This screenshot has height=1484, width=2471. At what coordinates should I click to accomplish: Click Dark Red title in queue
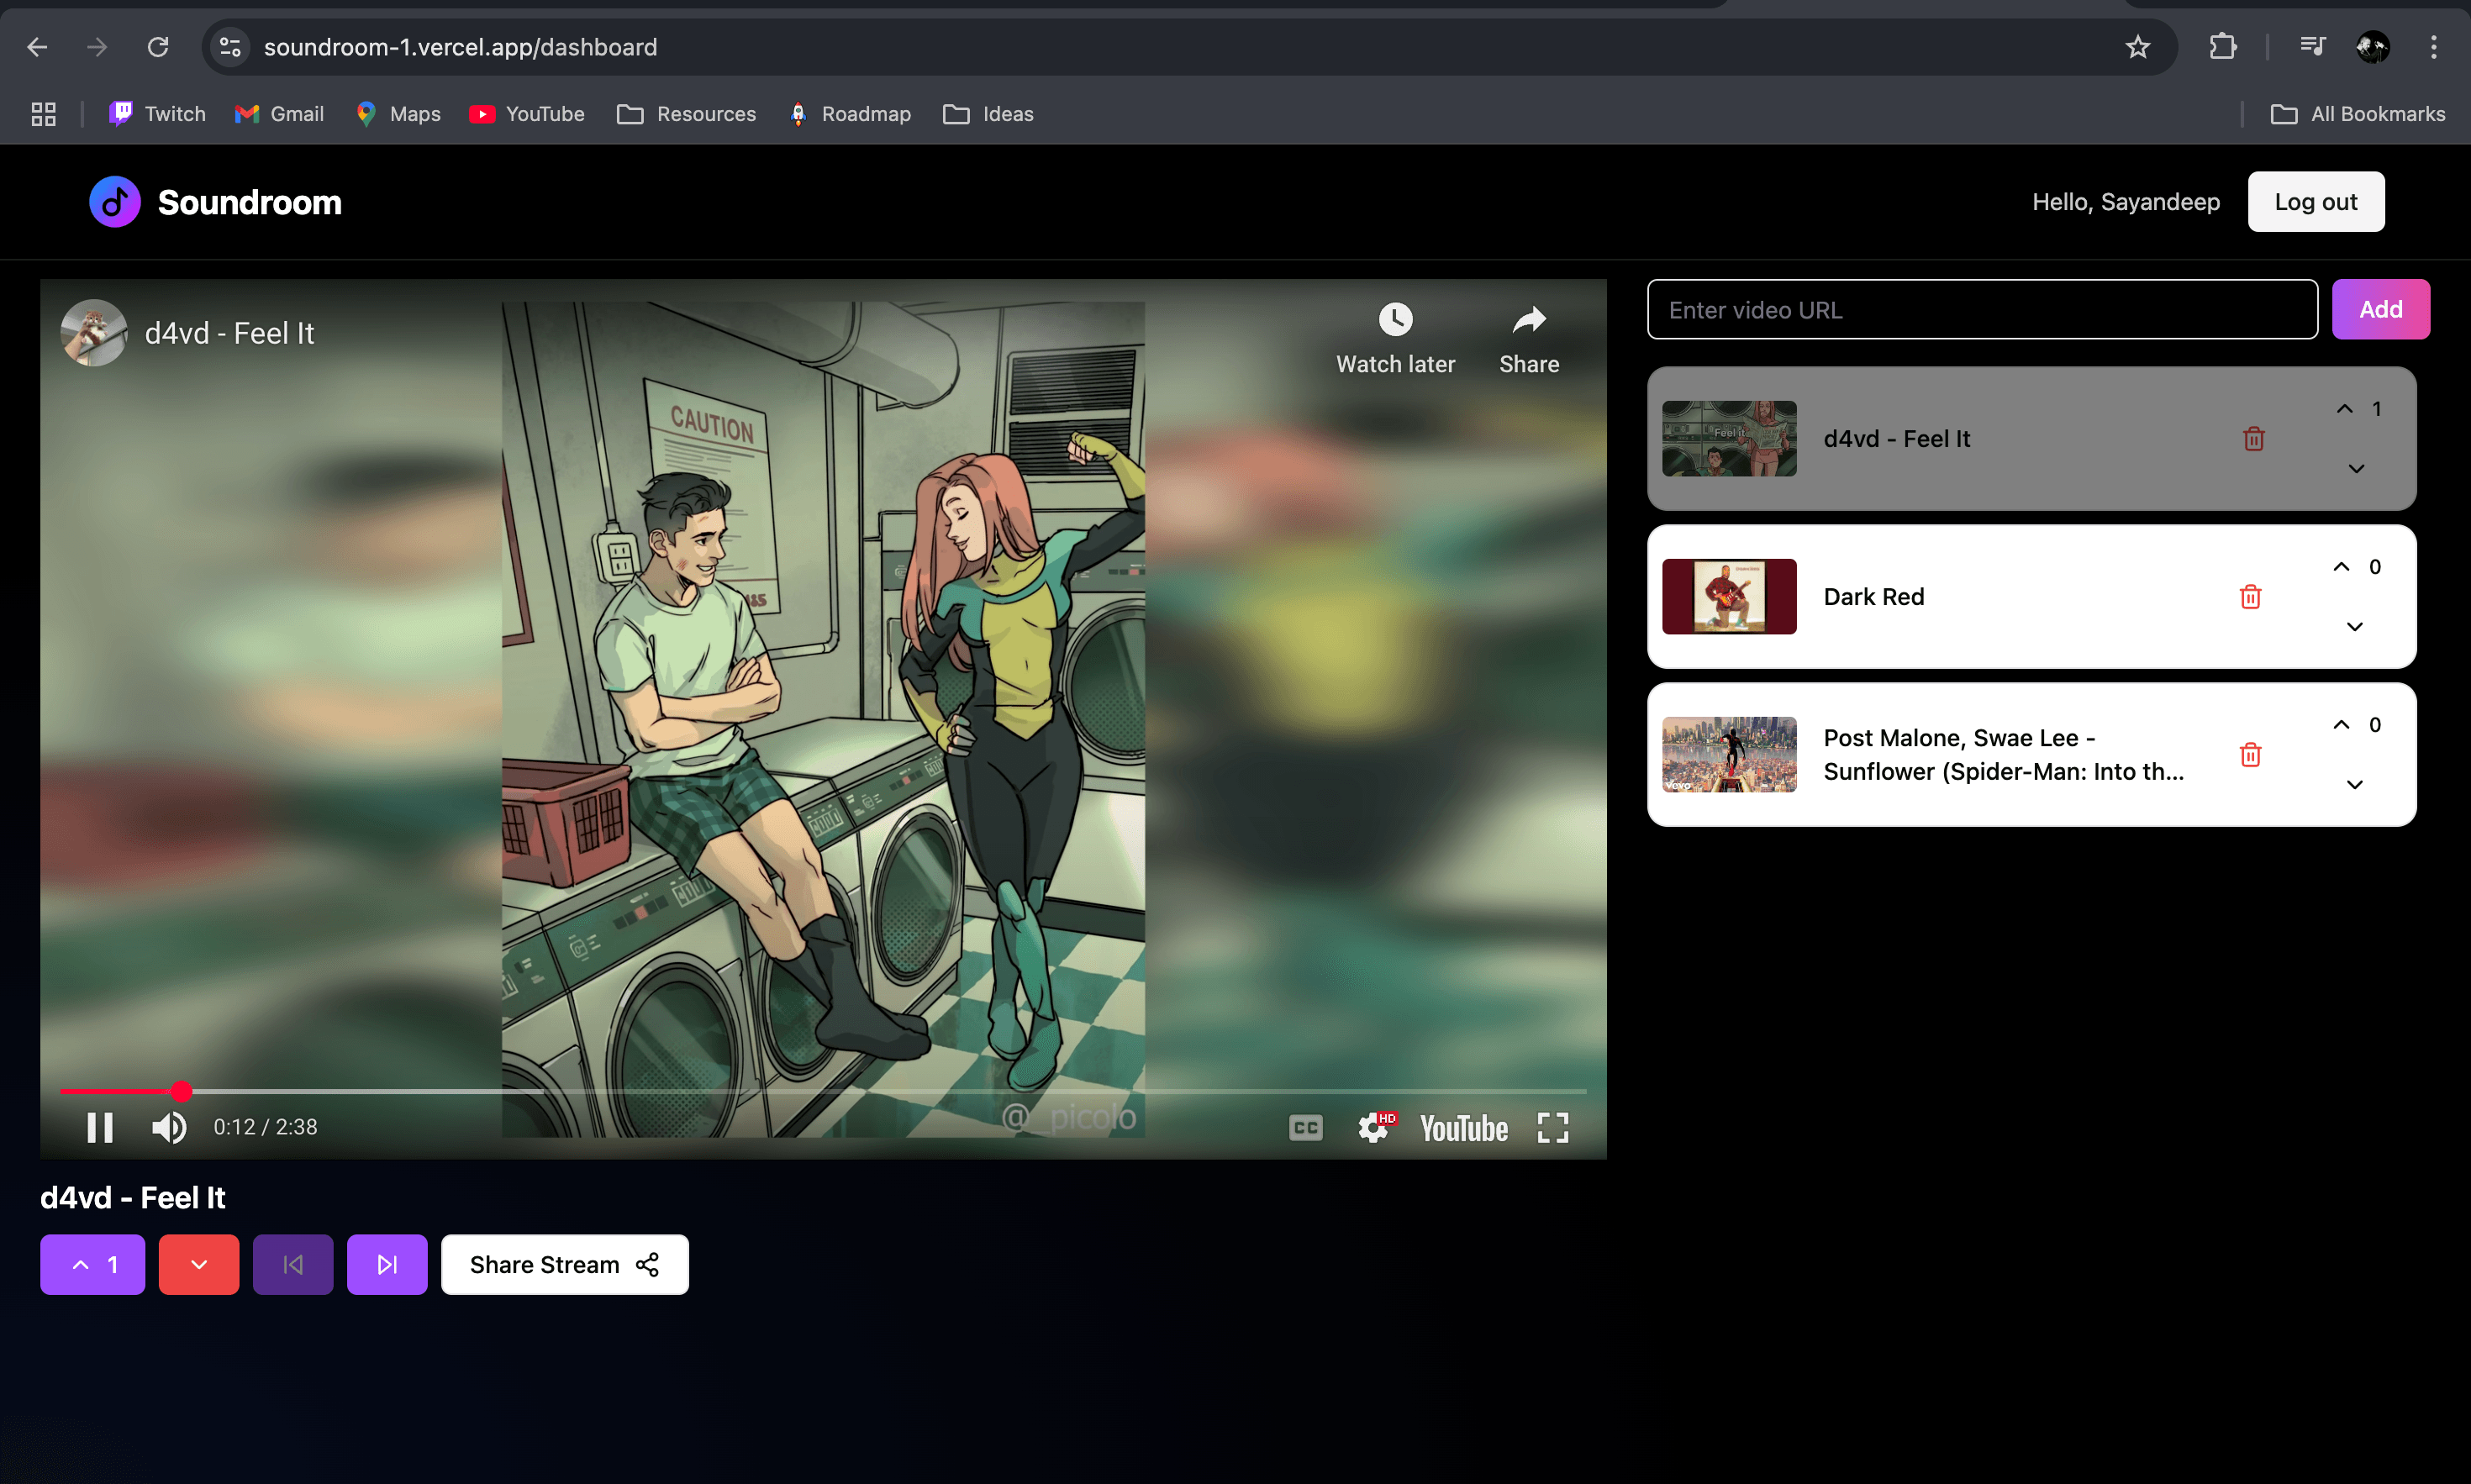[x=1874, y=597]
